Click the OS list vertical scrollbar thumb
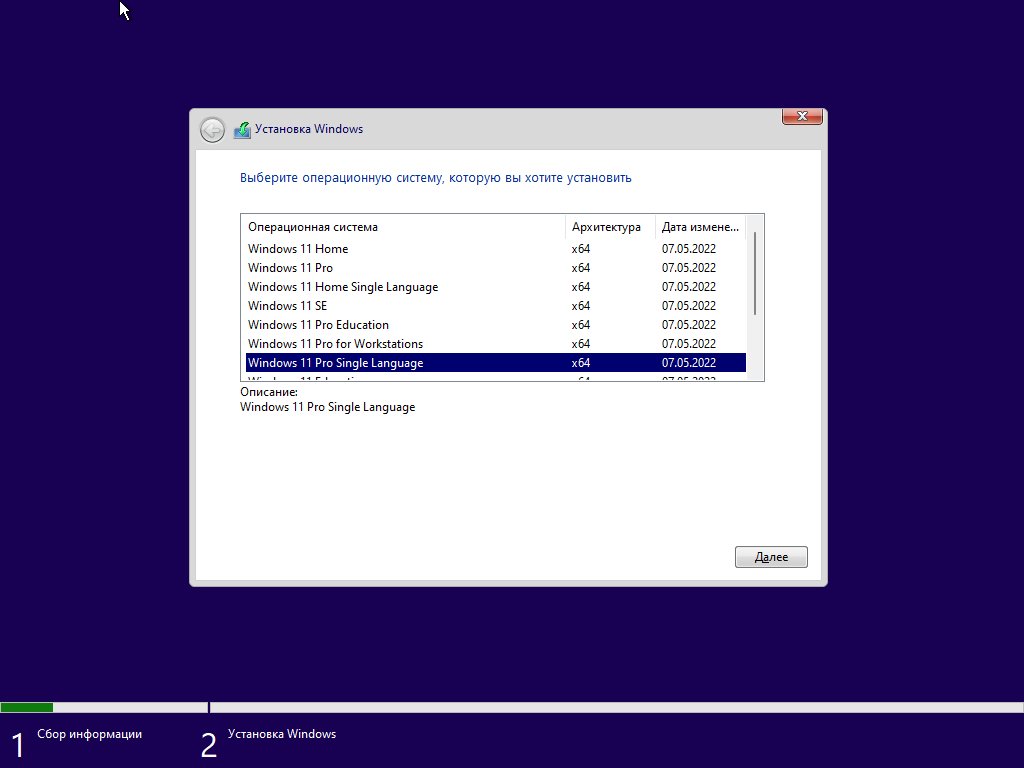This screenshot has height=768, width=1024. tap(755, 273)
